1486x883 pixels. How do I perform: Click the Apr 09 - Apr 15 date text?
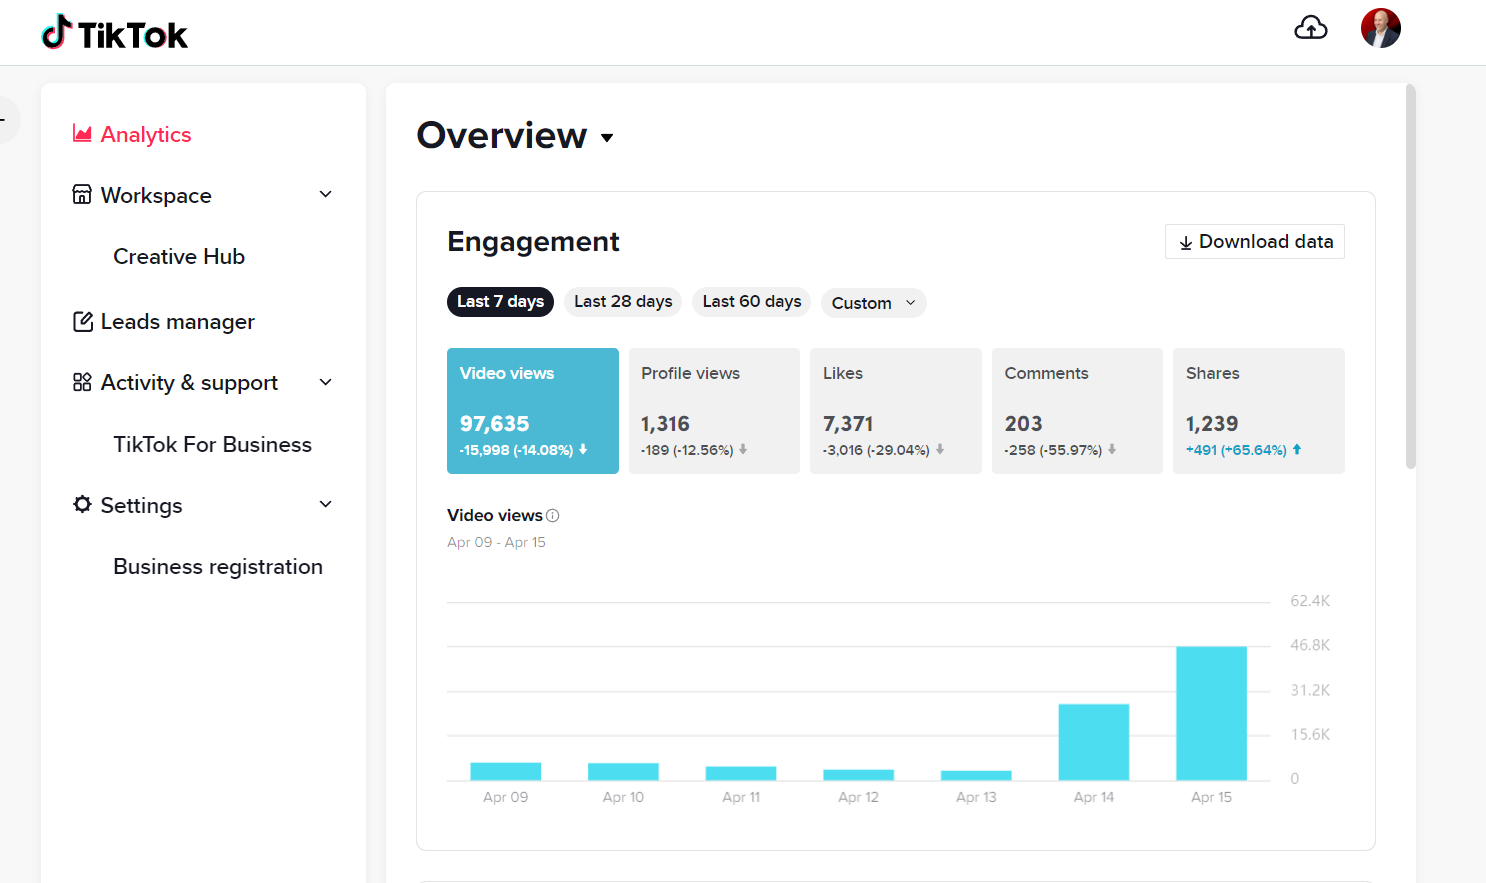point(496,542)
